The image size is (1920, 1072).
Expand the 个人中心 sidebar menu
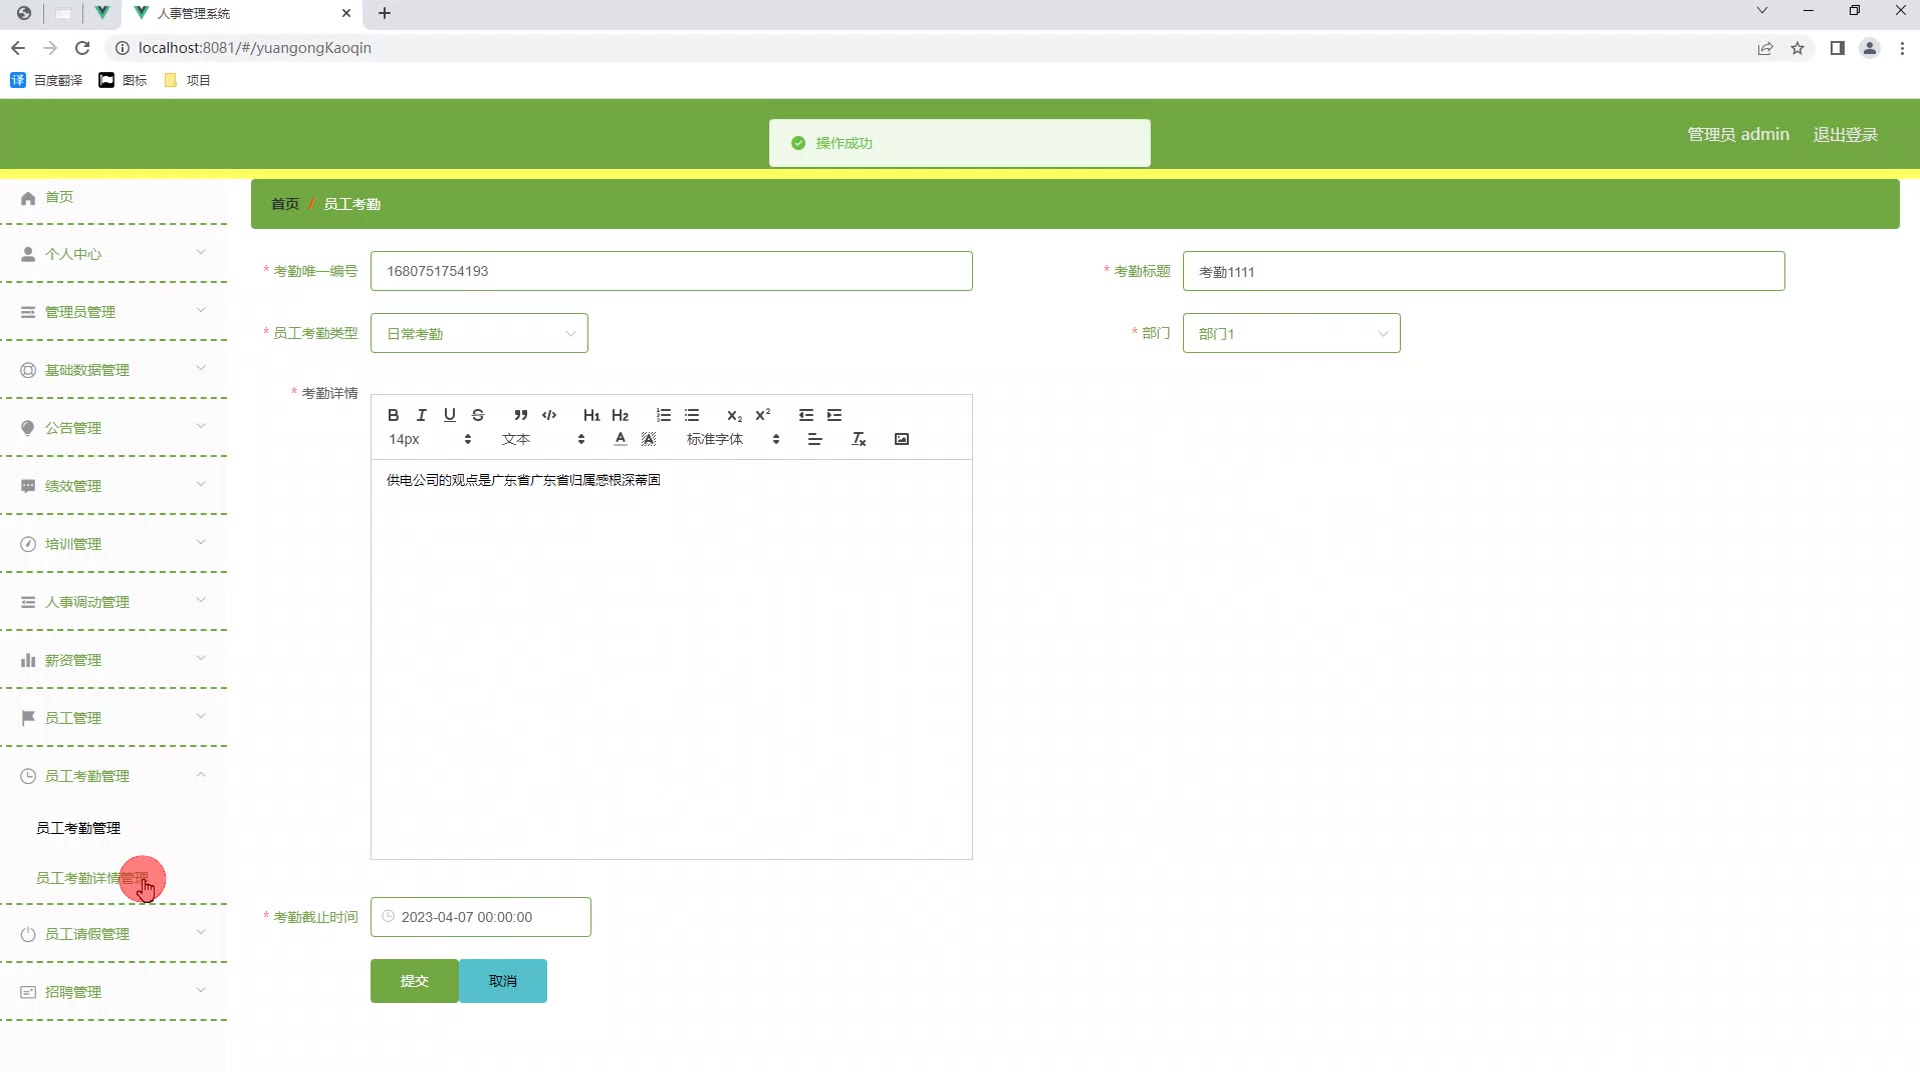[x=113, y=254]
